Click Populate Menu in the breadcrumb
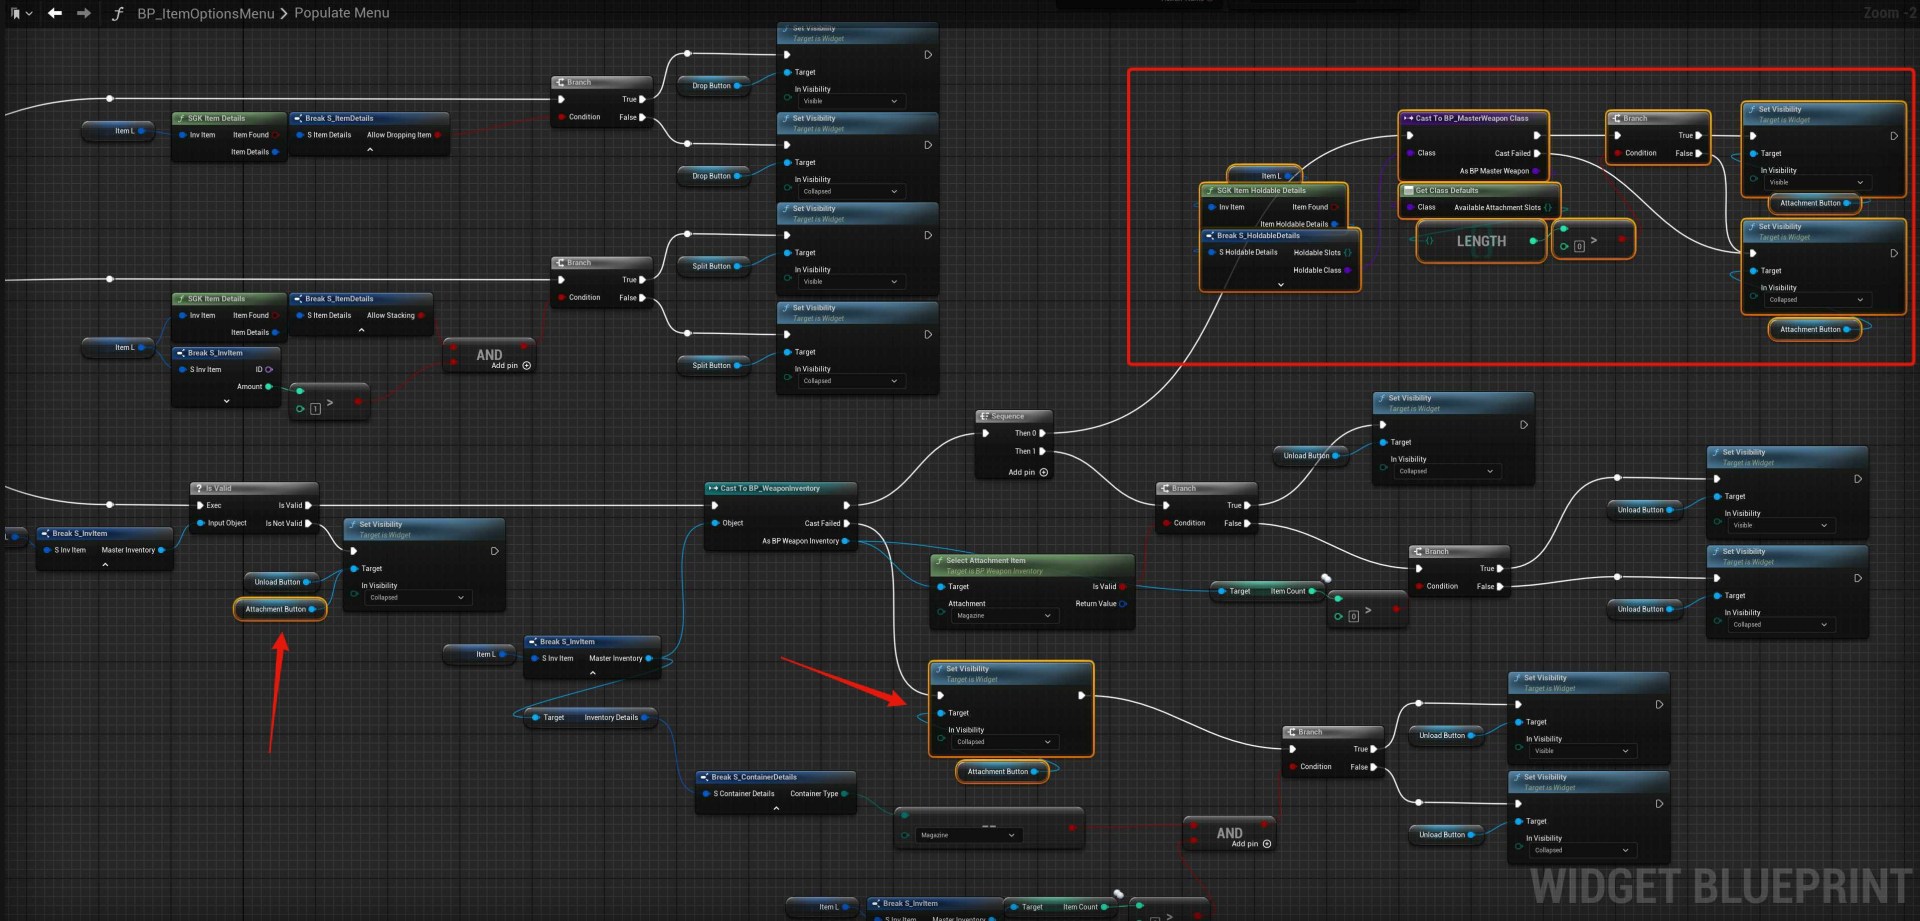Image resolution: width=1920 pixels, height=921 pixels. tap(342, 13)
